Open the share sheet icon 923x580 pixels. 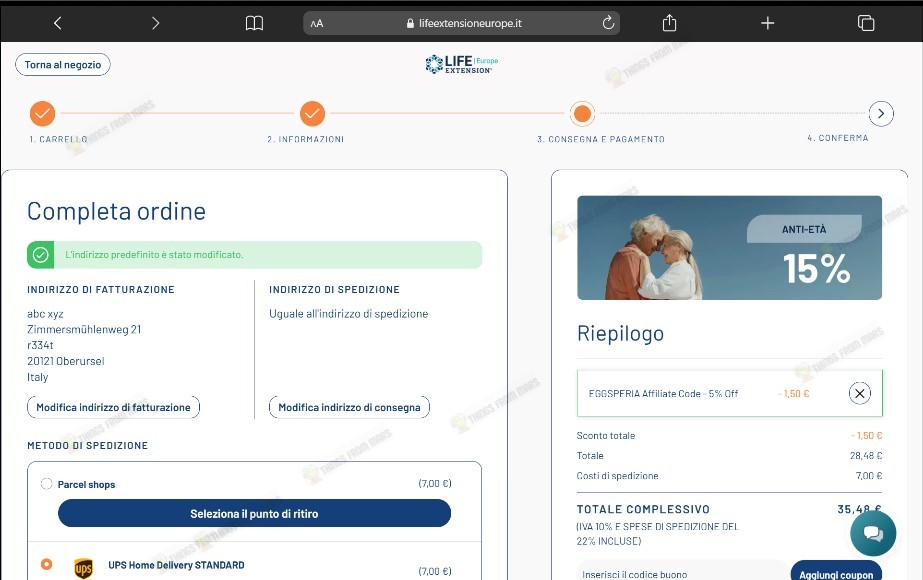(x=669, y=22)
